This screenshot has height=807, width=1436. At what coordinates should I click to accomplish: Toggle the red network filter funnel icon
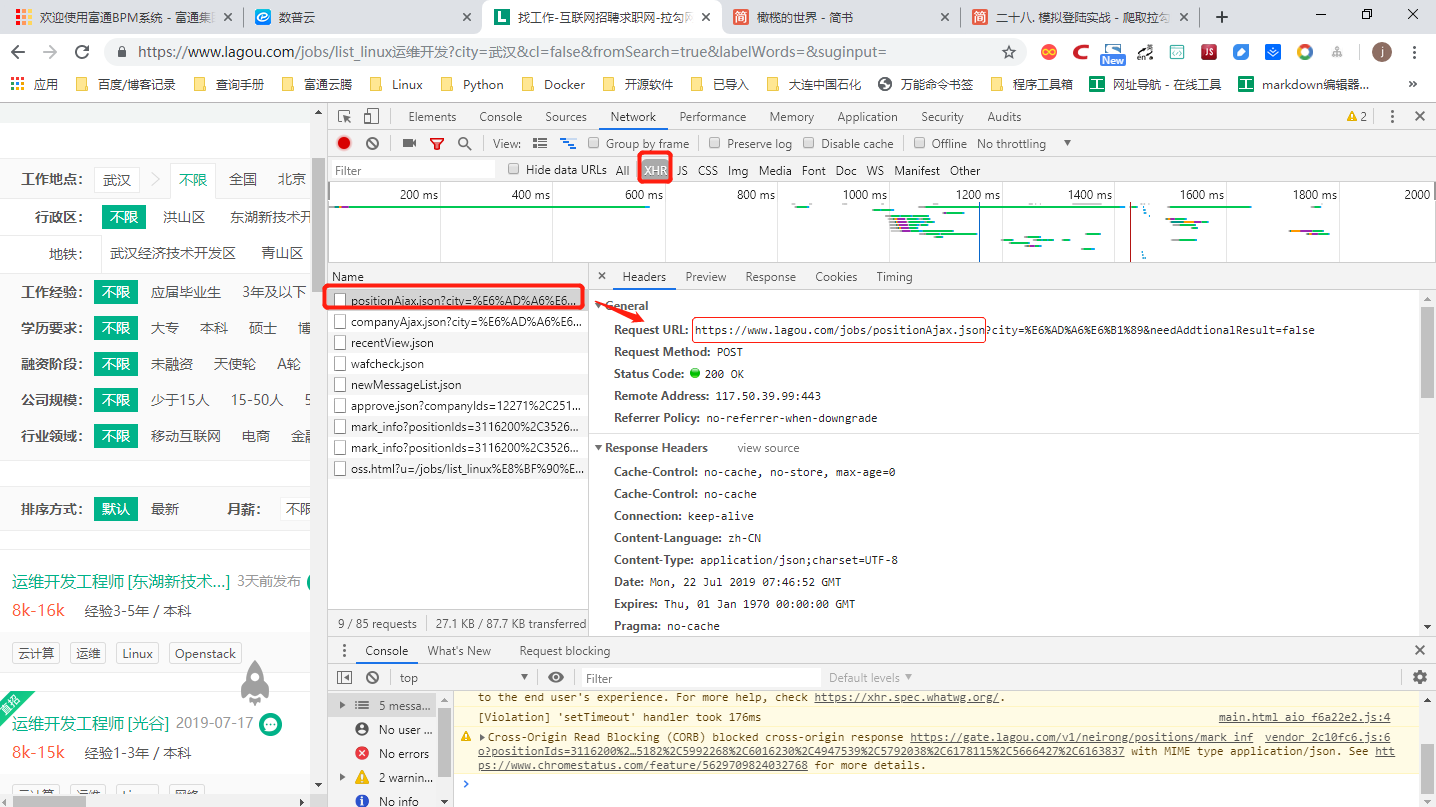pyautogui.click(x=437, y=144)
